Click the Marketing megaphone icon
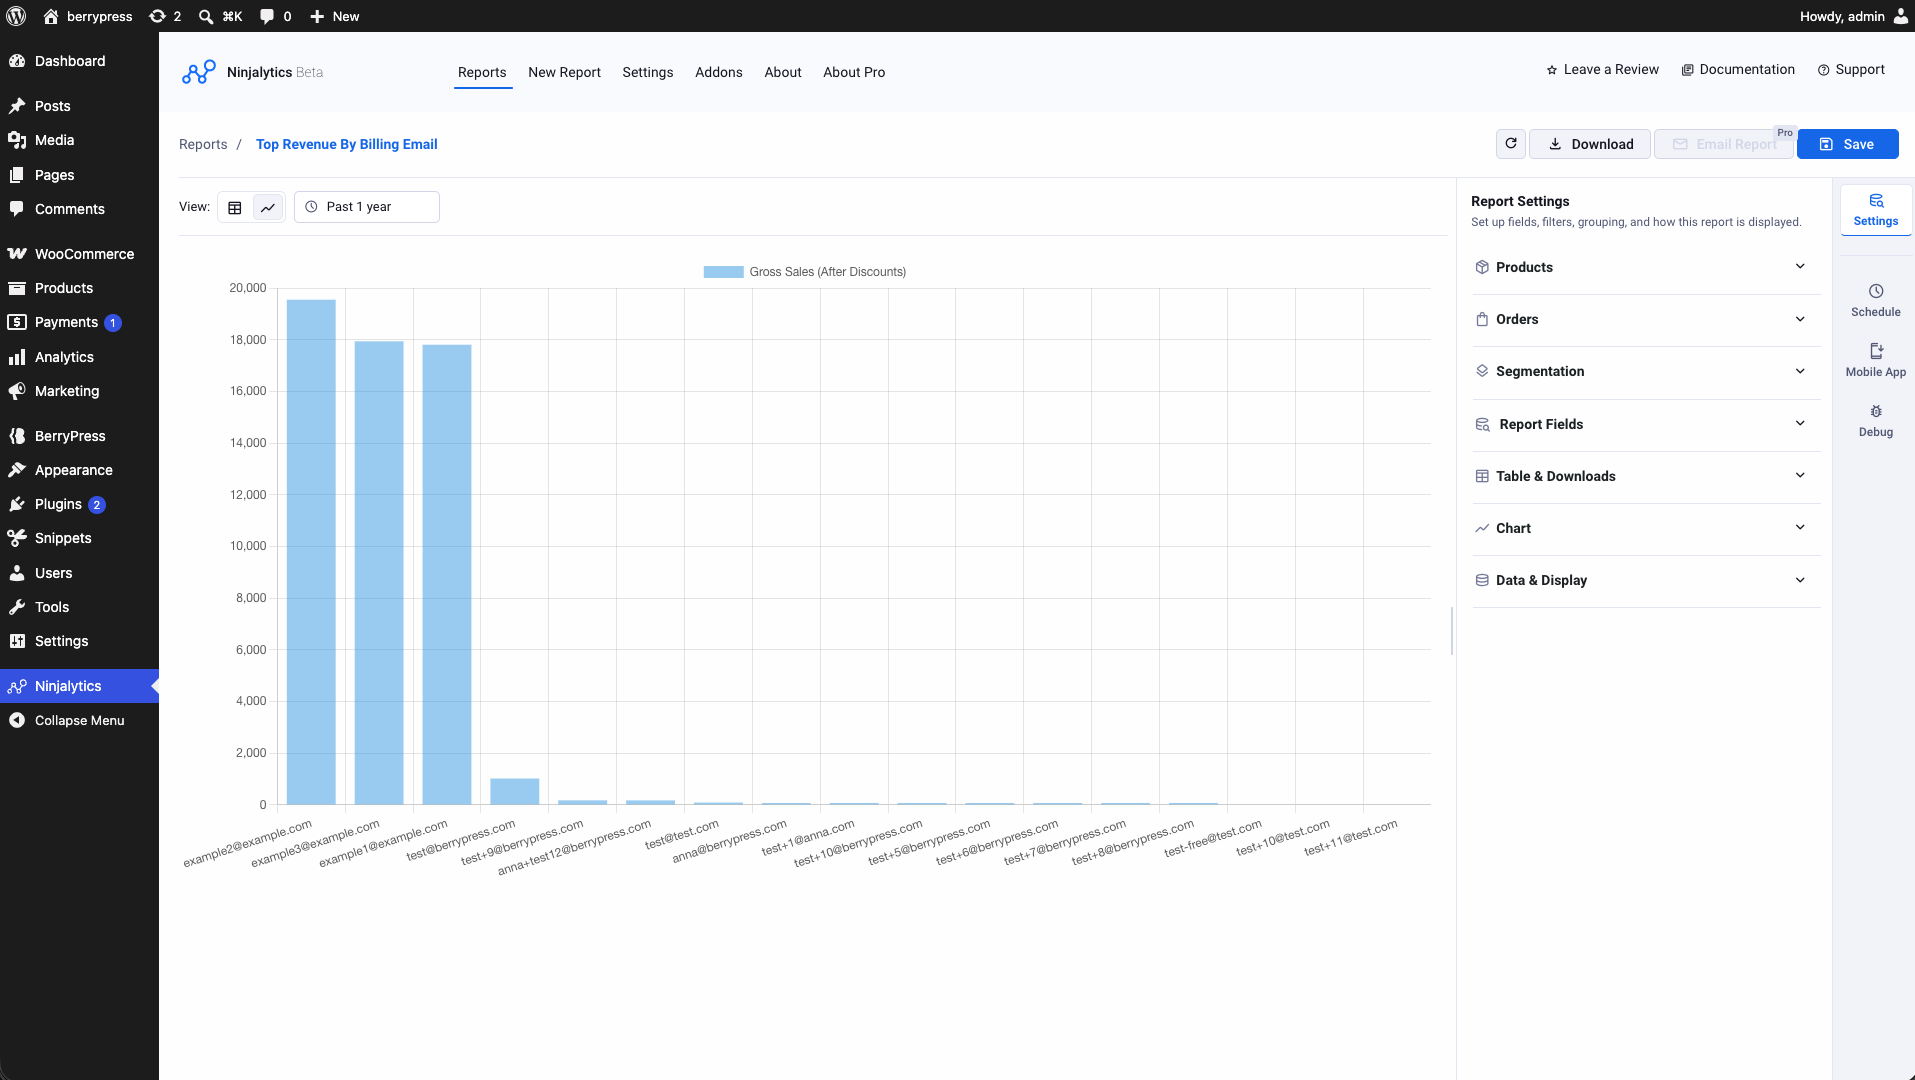 coord(17,391)
